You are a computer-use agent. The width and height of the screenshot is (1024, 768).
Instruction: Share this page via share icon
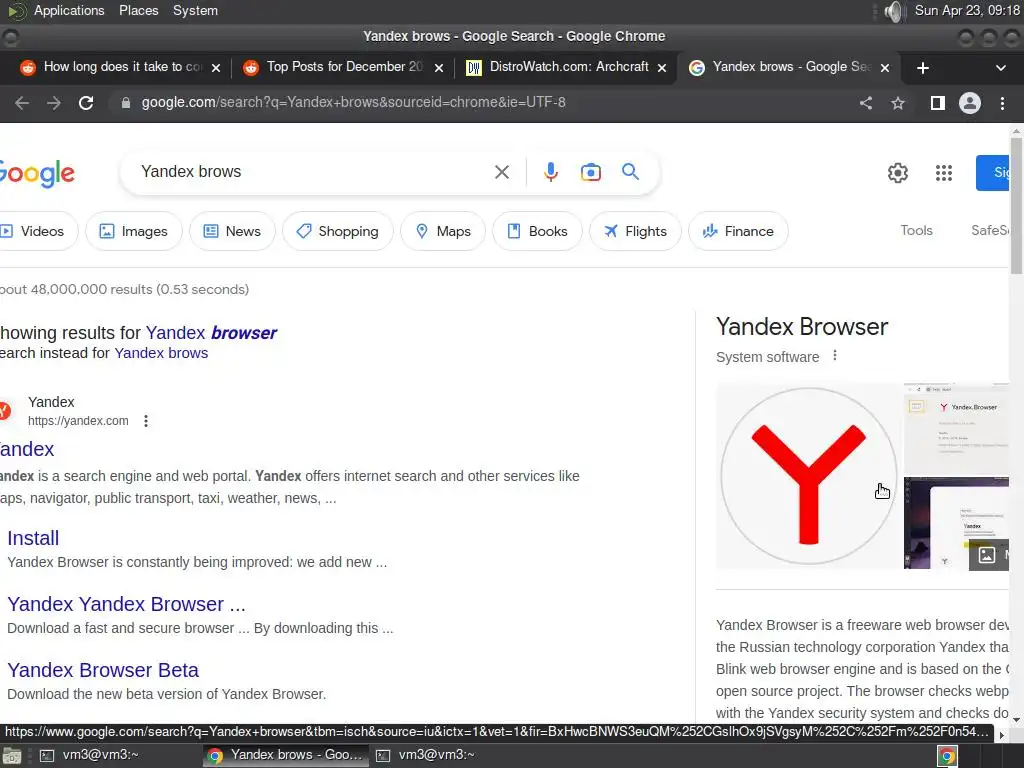[x=866, y=103]
